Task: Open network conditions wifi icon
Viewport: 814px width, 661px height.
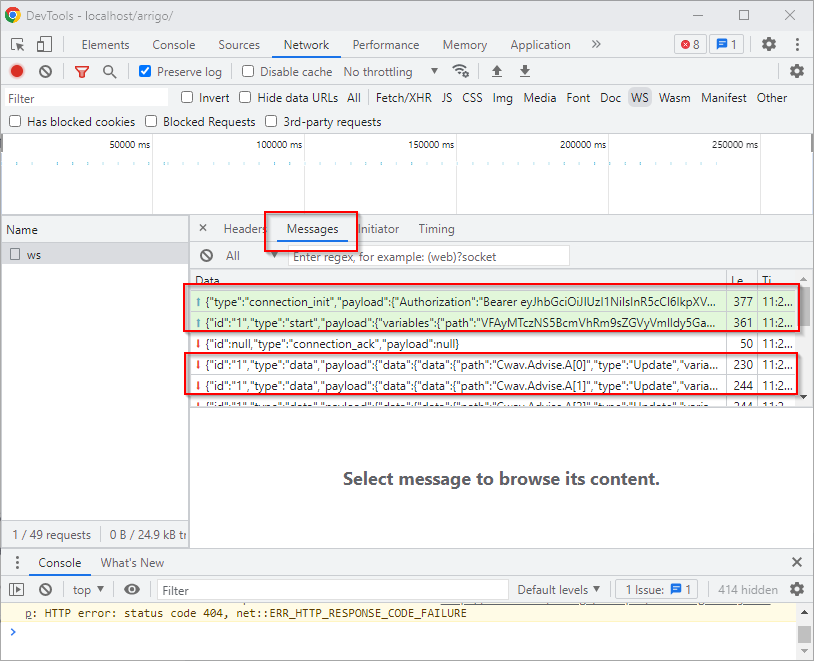Action: [x=460, y=71]
